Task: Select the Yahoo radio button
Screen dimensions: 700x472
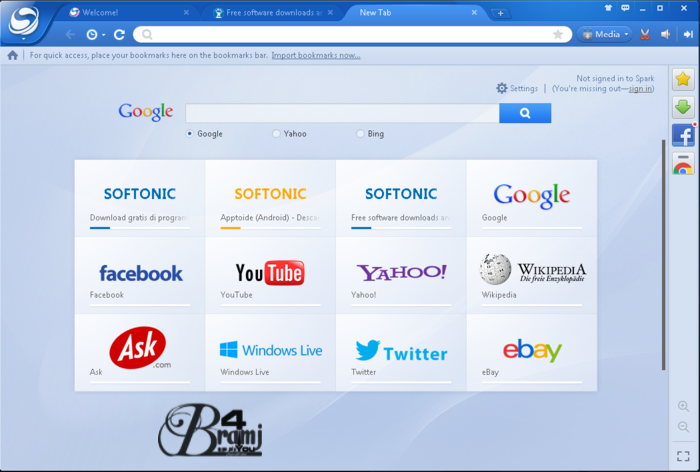Action: pyautogui.click(x=276, y=134)
